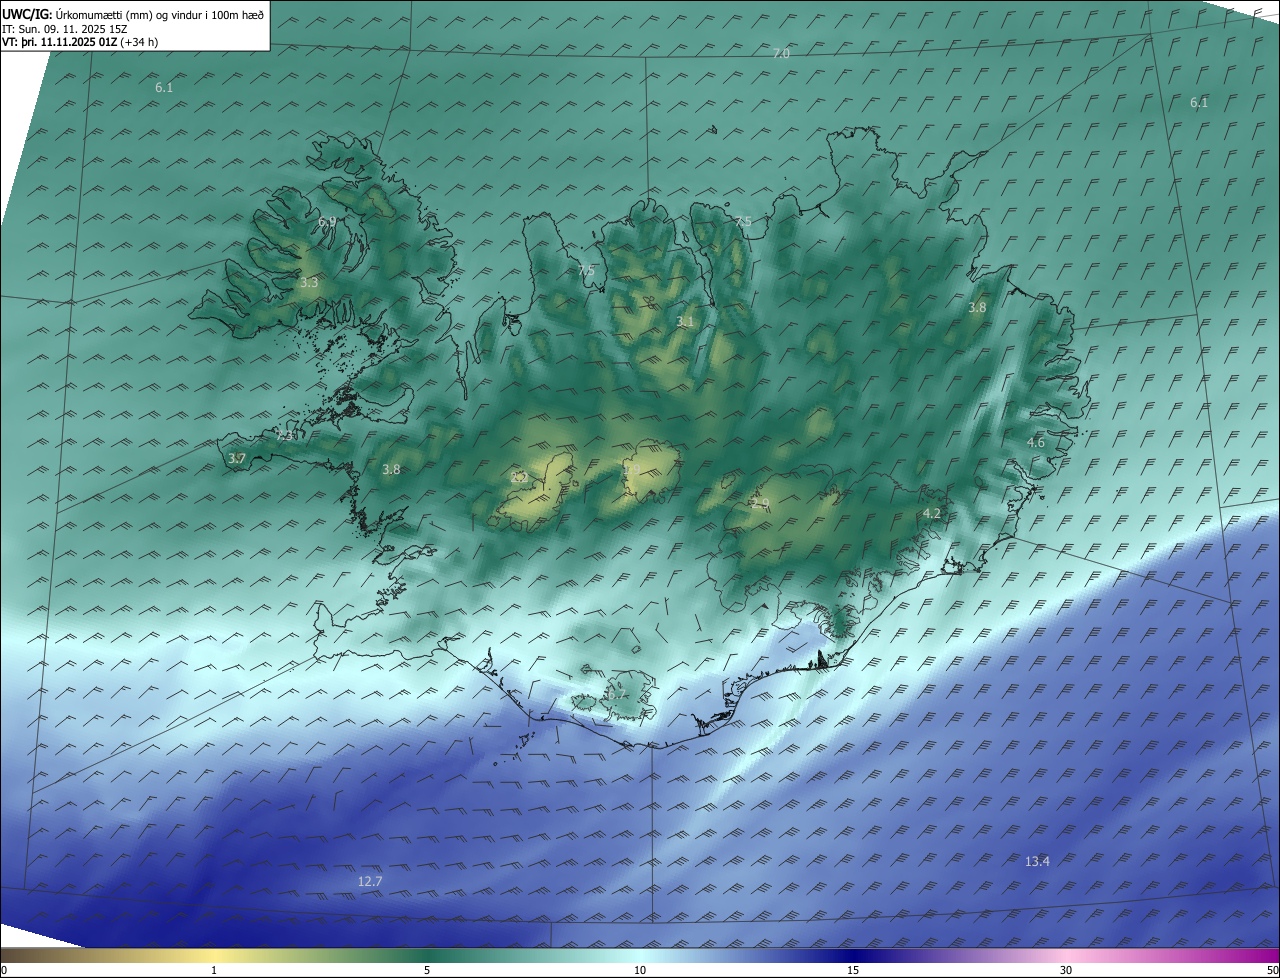This screenshot has height=978, width=1280.
Task: Click the 3.7 value on Snæfellsnes peninsula tip
Action: pyautogui.click(x=236, y=458)
